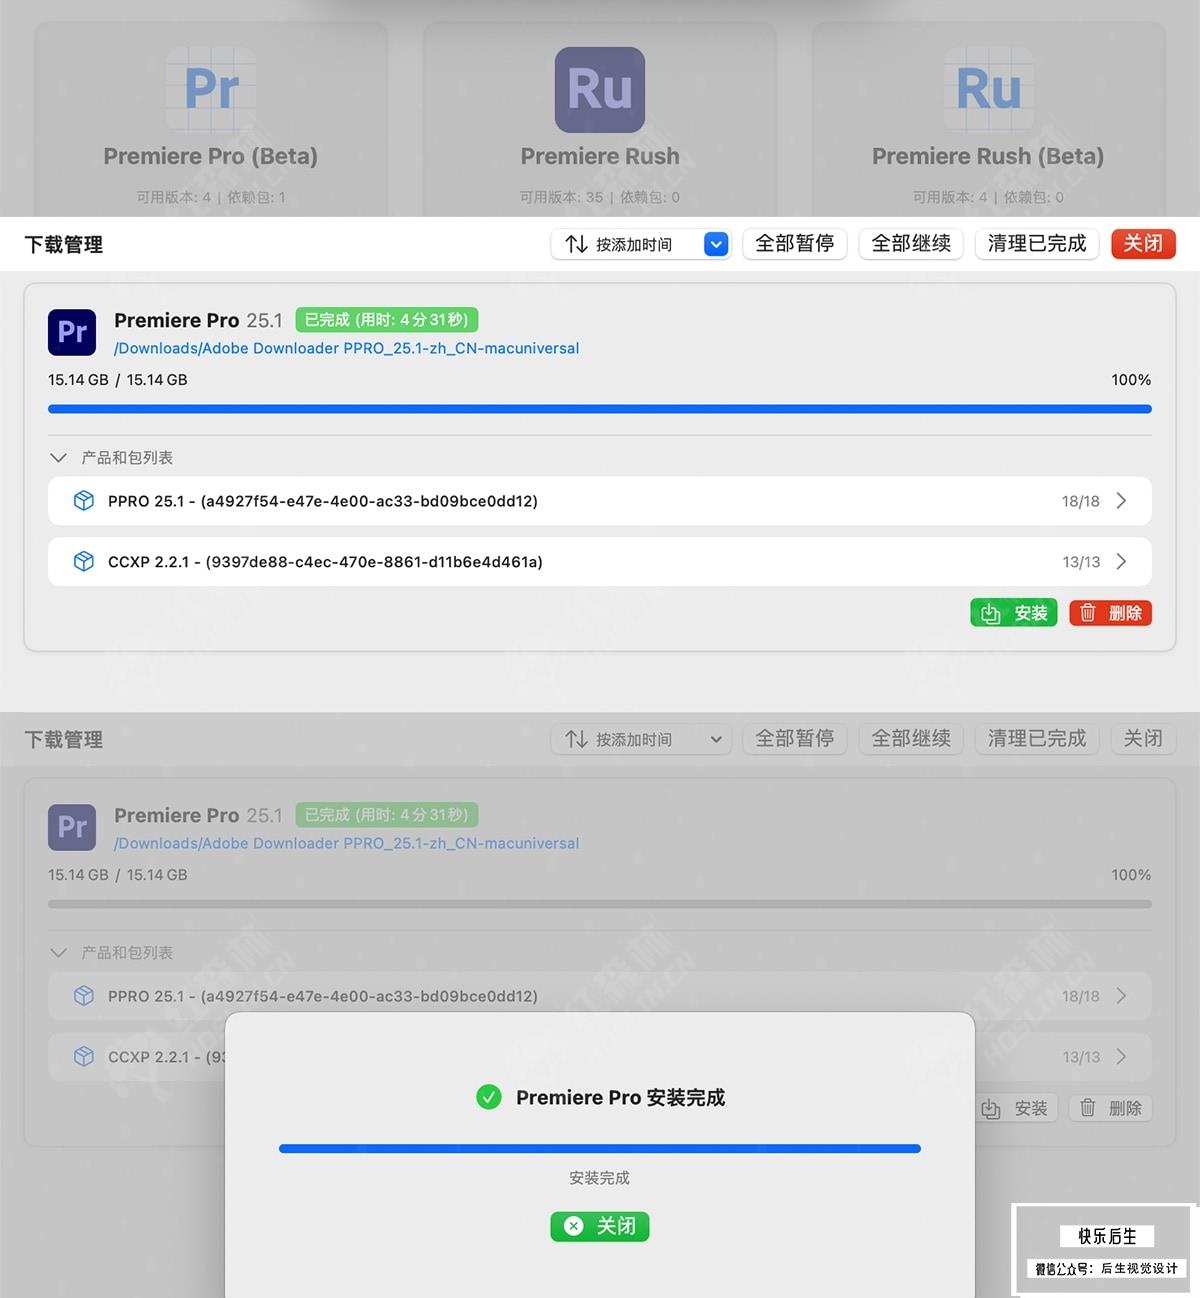Click the active 下载管理 heading
Image resolution: width=1200 pixels, height=1298 pixels.
pos(64,245)
